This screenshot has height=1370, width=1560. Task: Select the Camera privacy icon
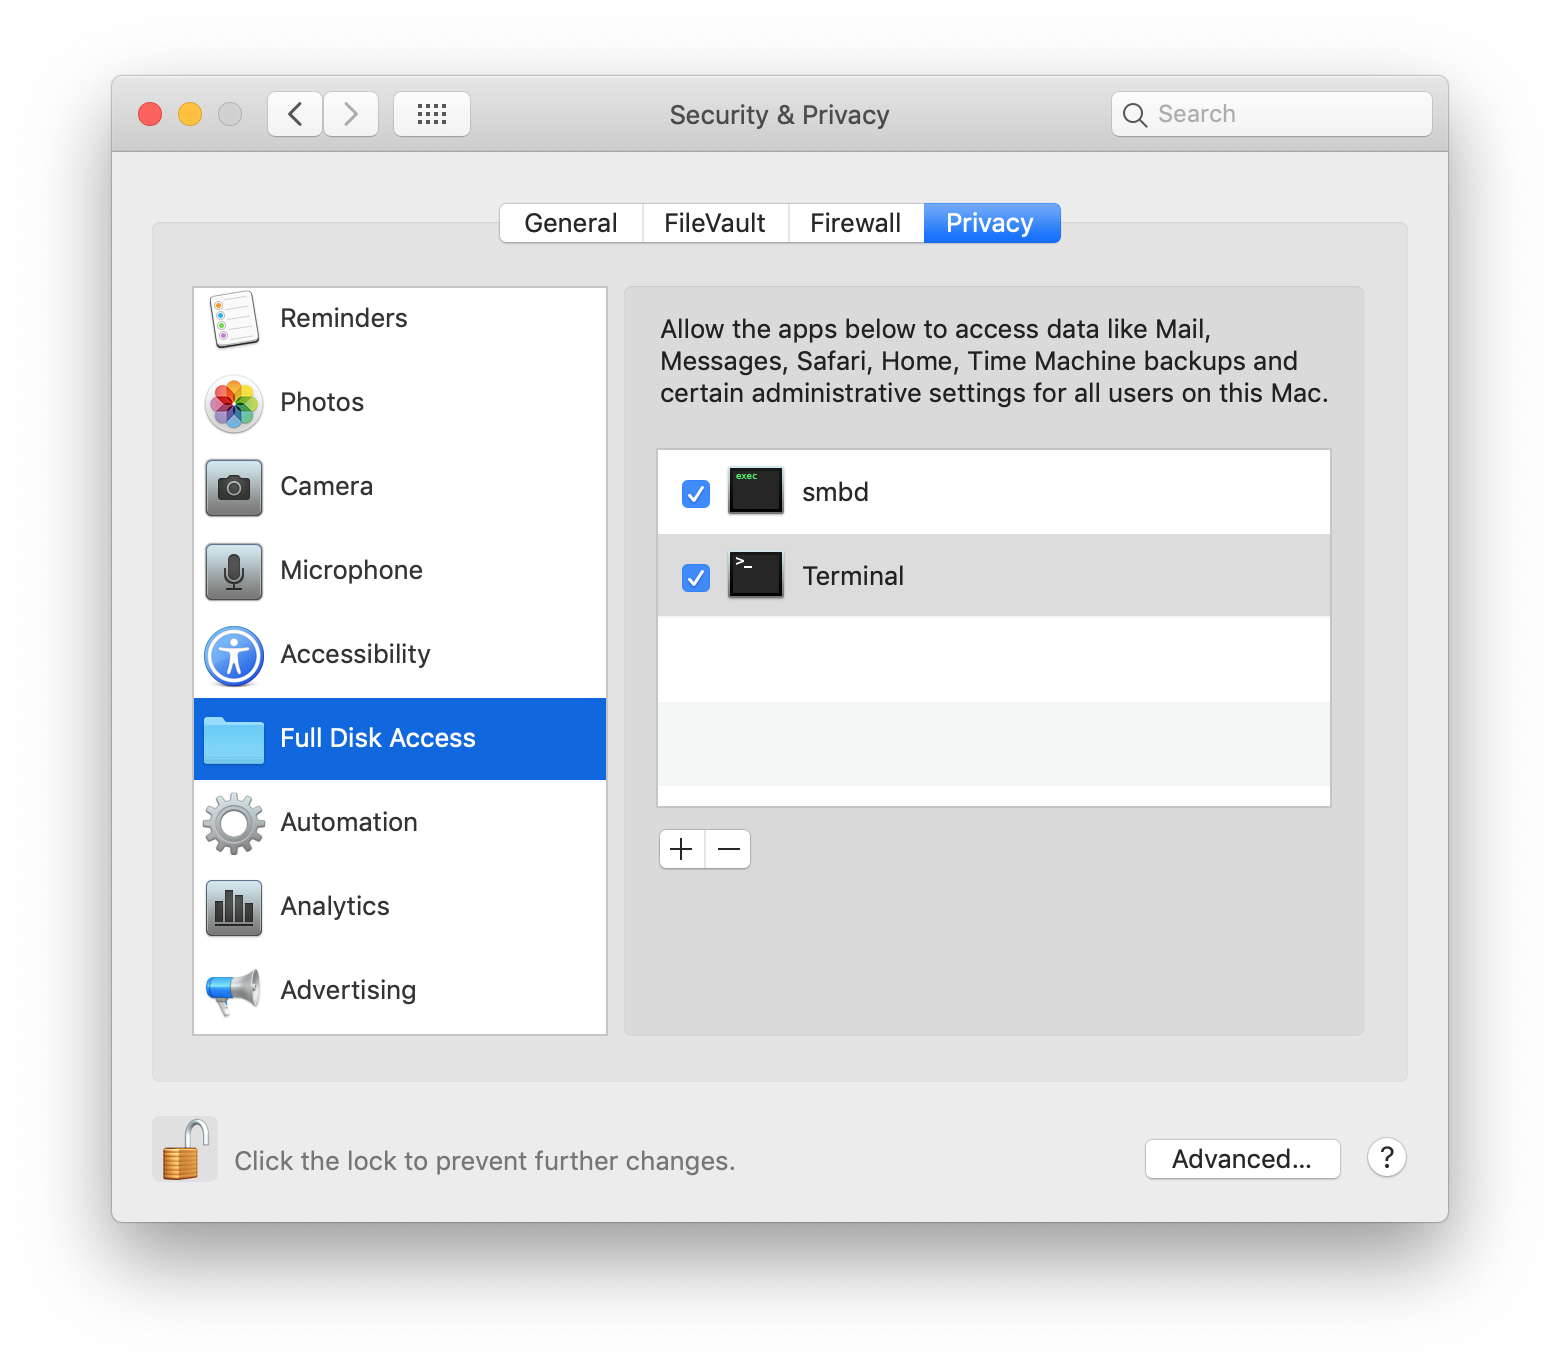pyautogui.click(x=232, y=487)
